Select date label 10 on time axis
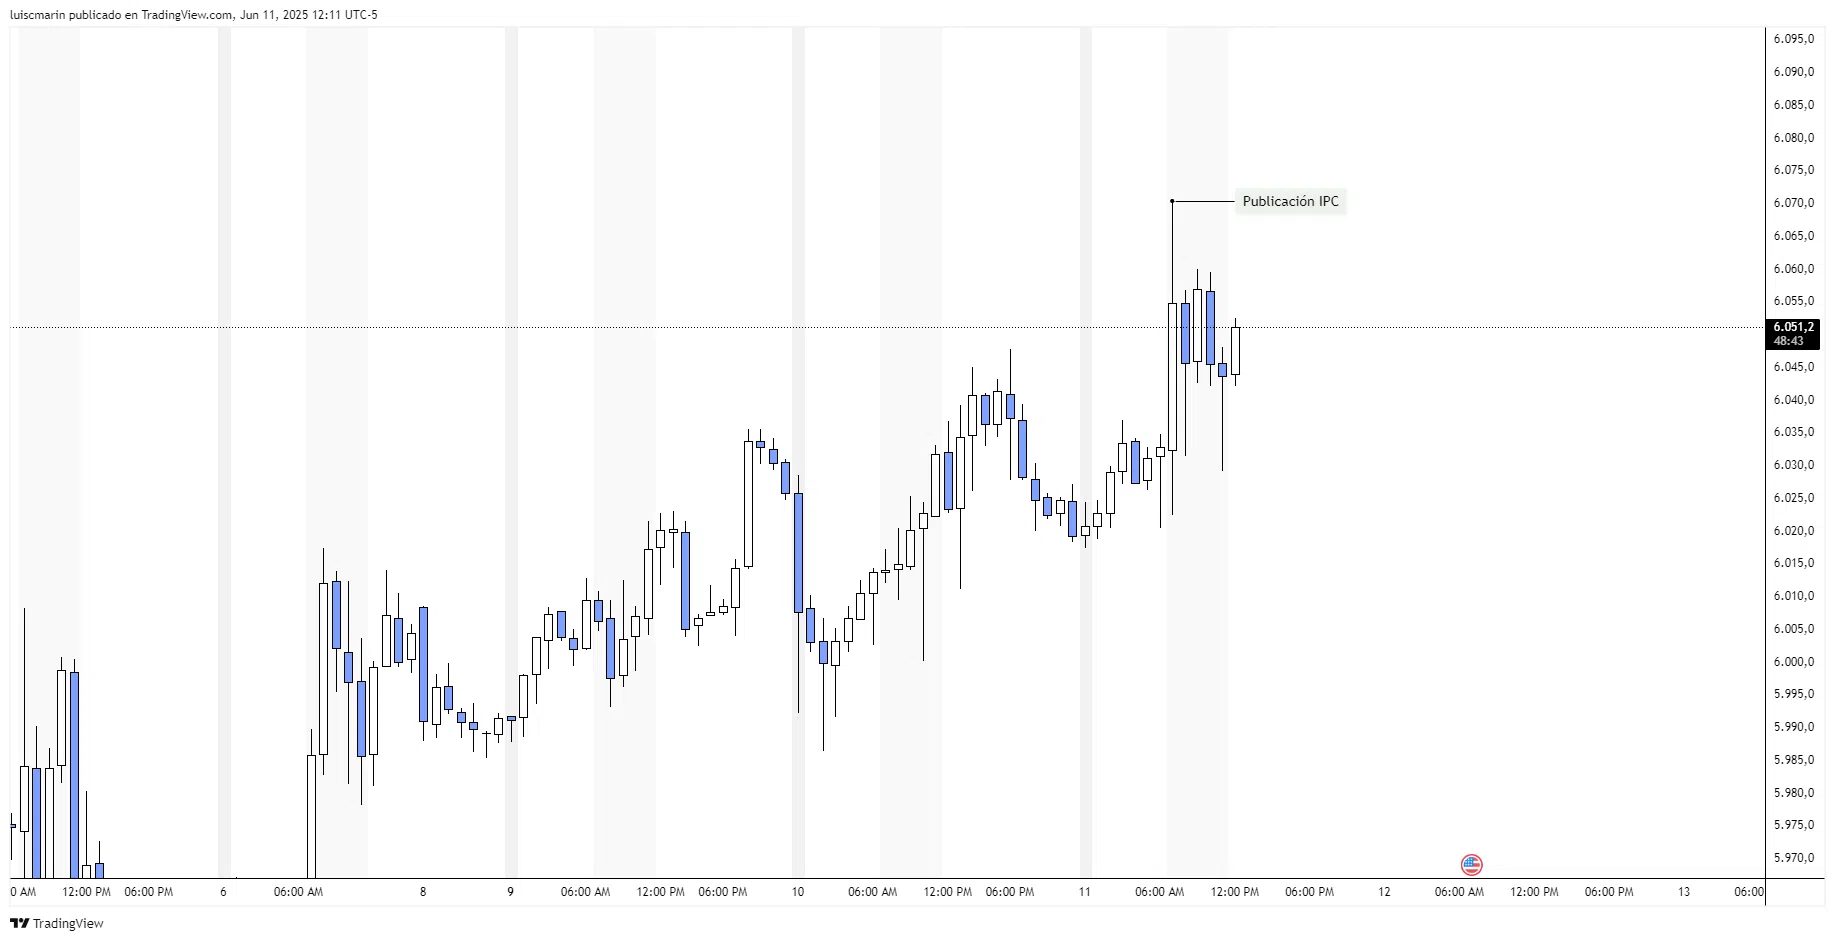Screen dimensions: 1835x941 (x=797, y=892)
